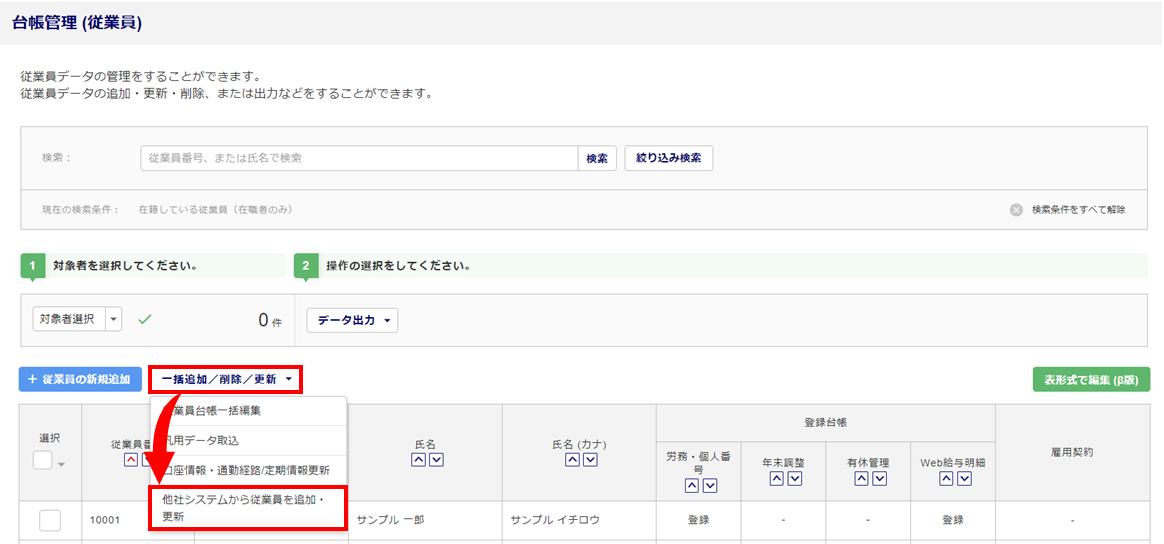The height and width of the screenshot is (544, 1164).
Task: Sort 氏名 column descending with down arrow
Action: tap(436, 460)
